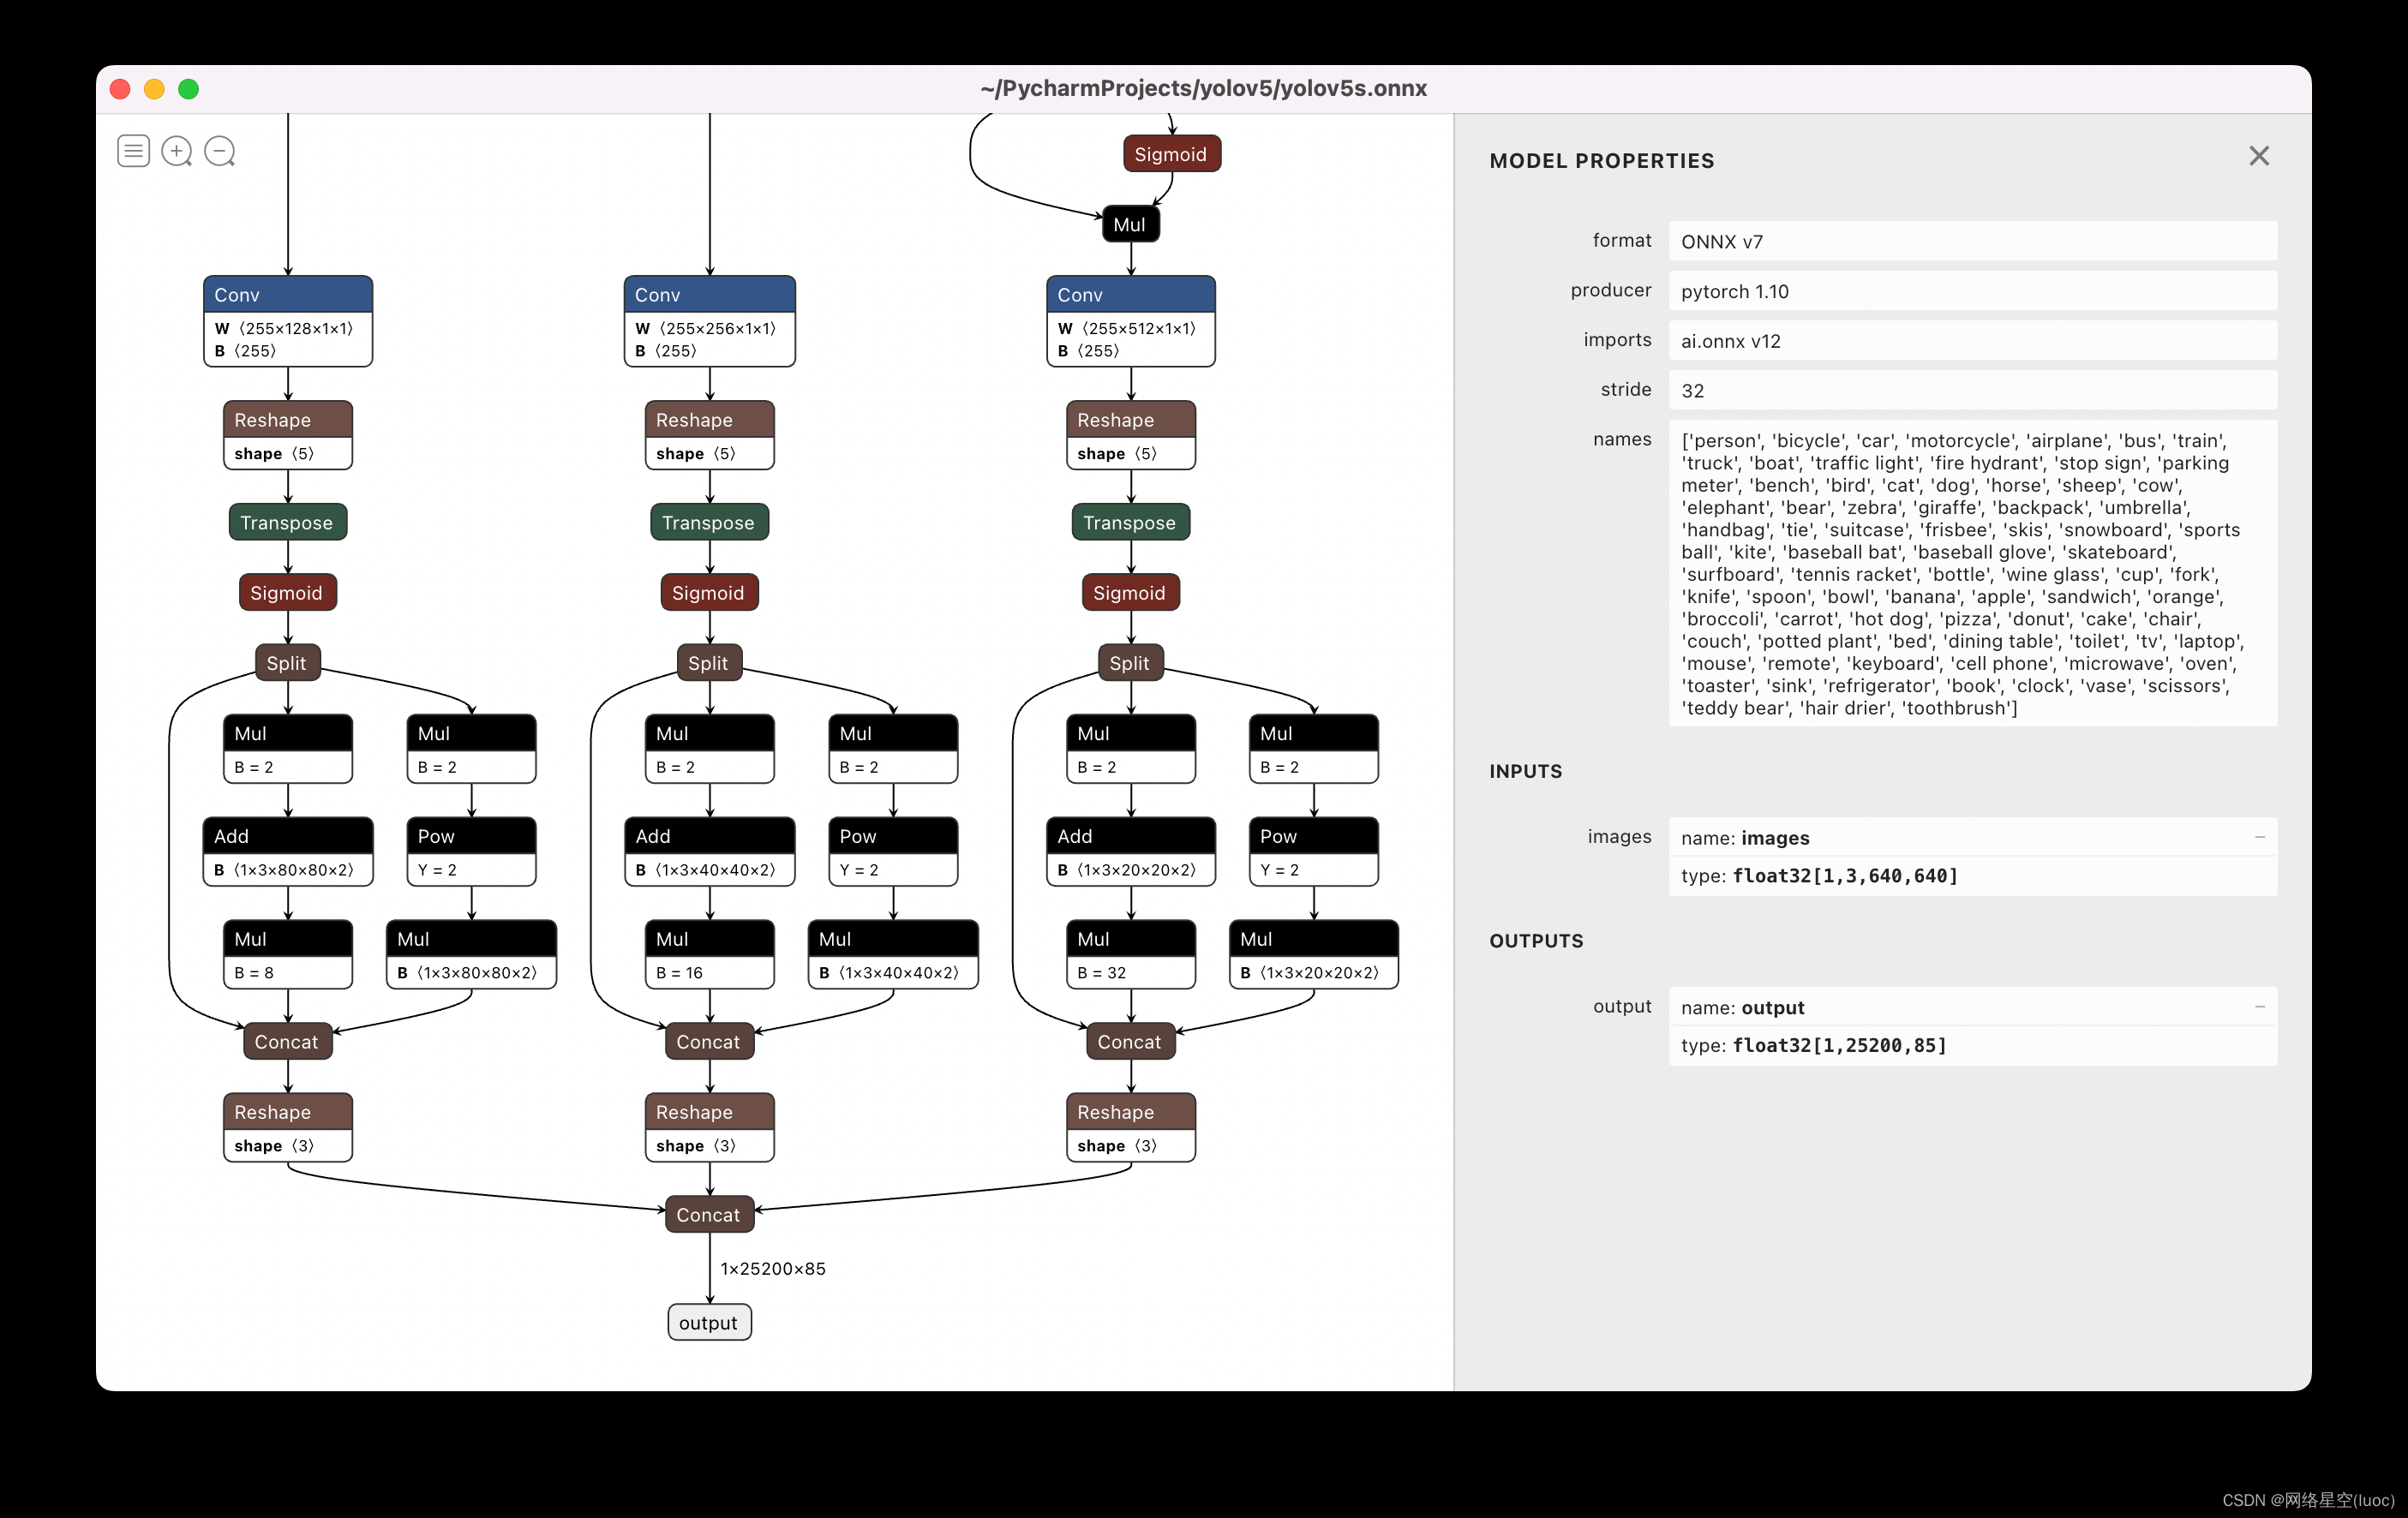
Task: Open the sidebar menu list icon
Action: click(x=133, y=151)
